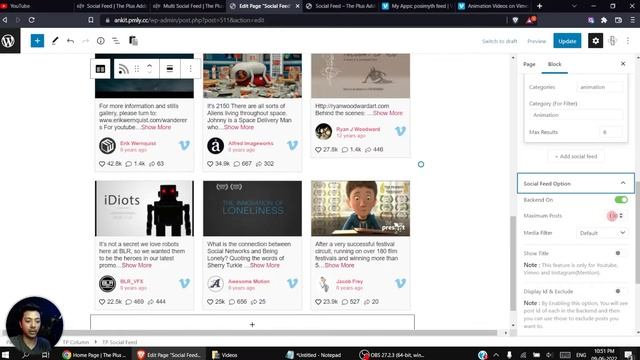This screenshot has height=360, width=640.
Task: Click the block move up/down arrows
Action: coord(149,69)
